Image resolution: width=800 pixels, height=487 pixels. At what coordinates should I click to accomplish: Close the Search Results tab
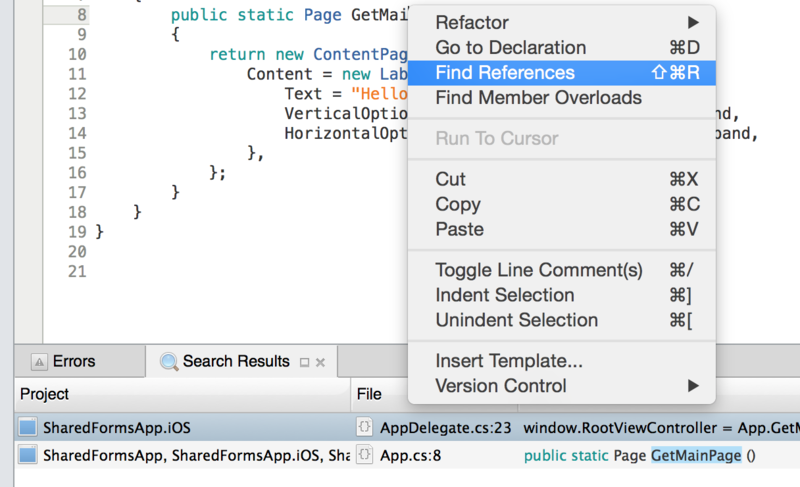(x=321, y=362)
